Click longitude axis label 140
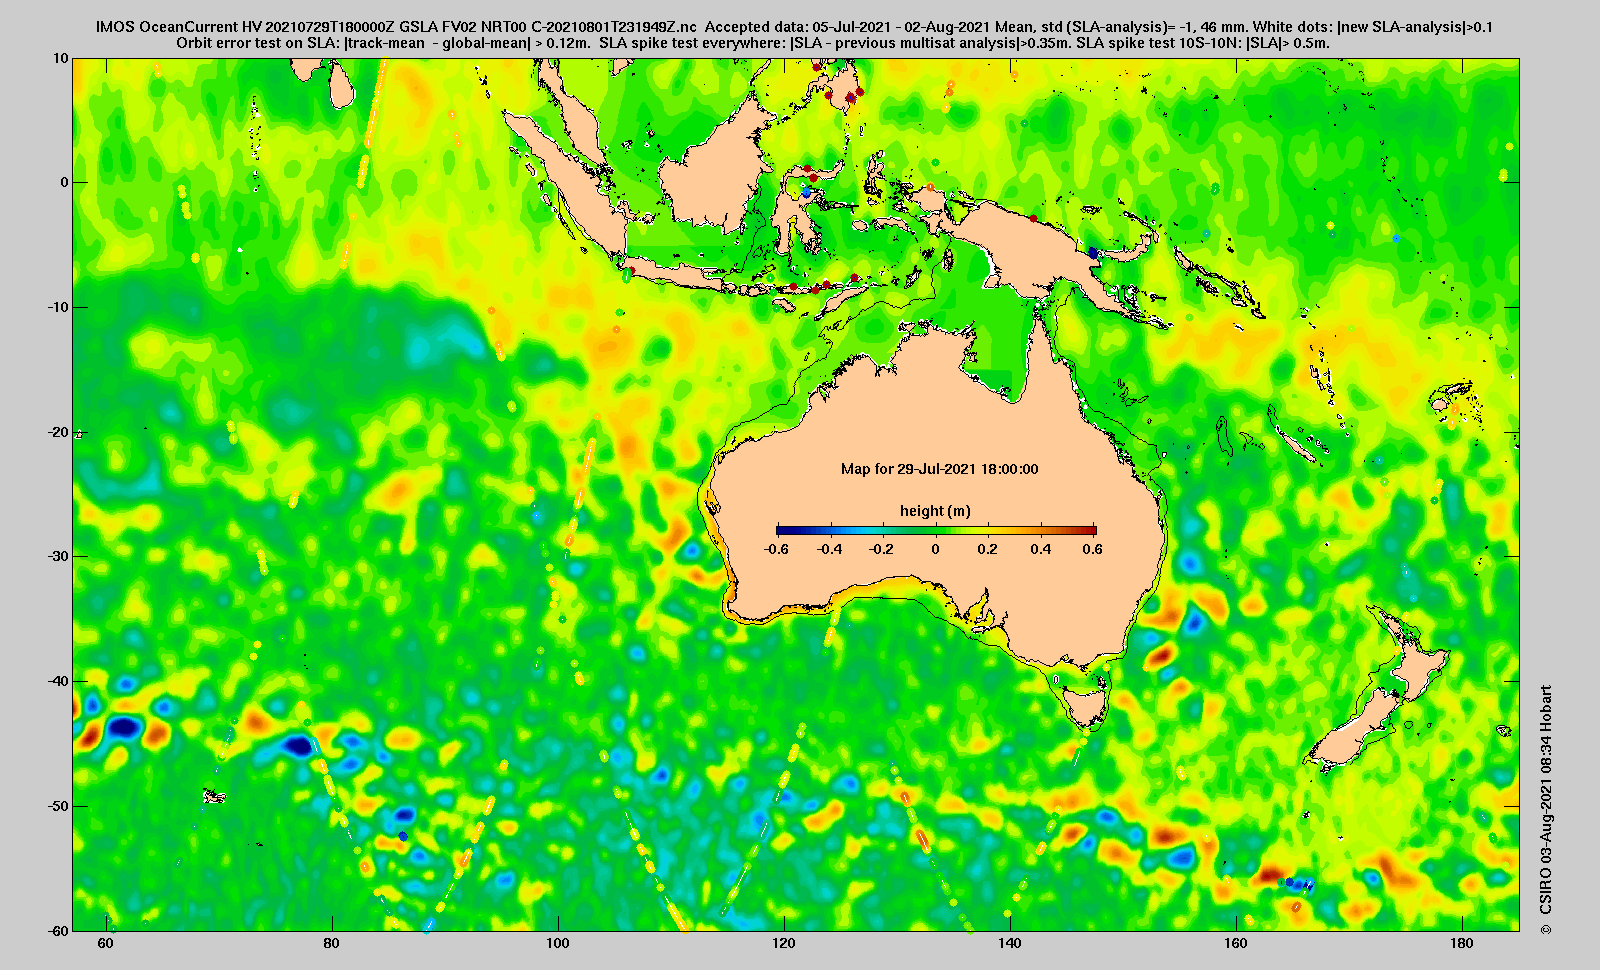The height and width of the screenshot is (970, 1600). click(1010, 943)
